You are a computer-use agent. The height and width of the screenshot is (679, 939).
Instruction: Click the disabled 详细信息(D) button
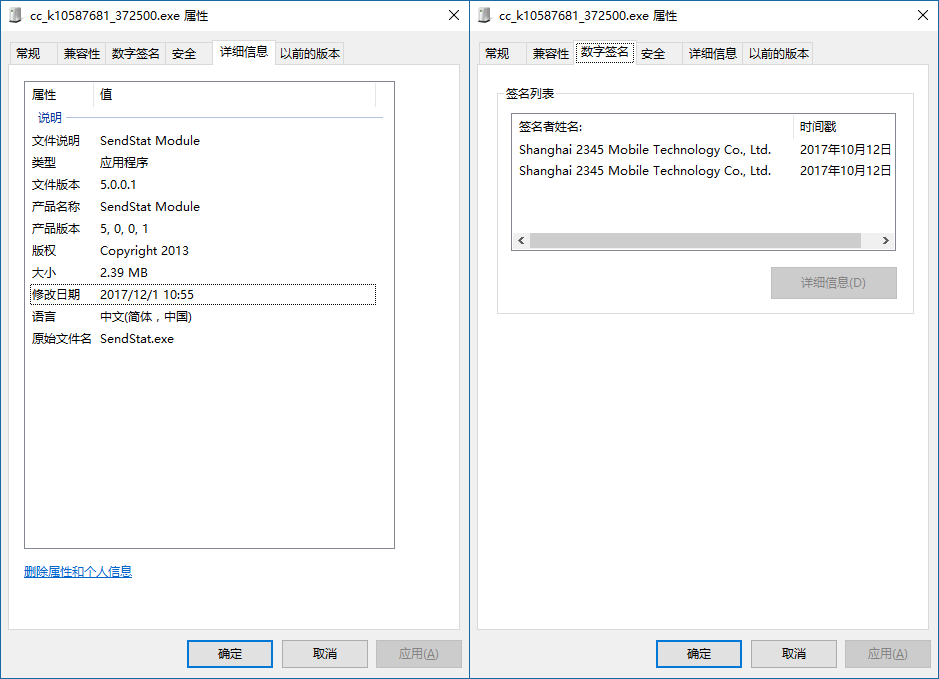833,283
